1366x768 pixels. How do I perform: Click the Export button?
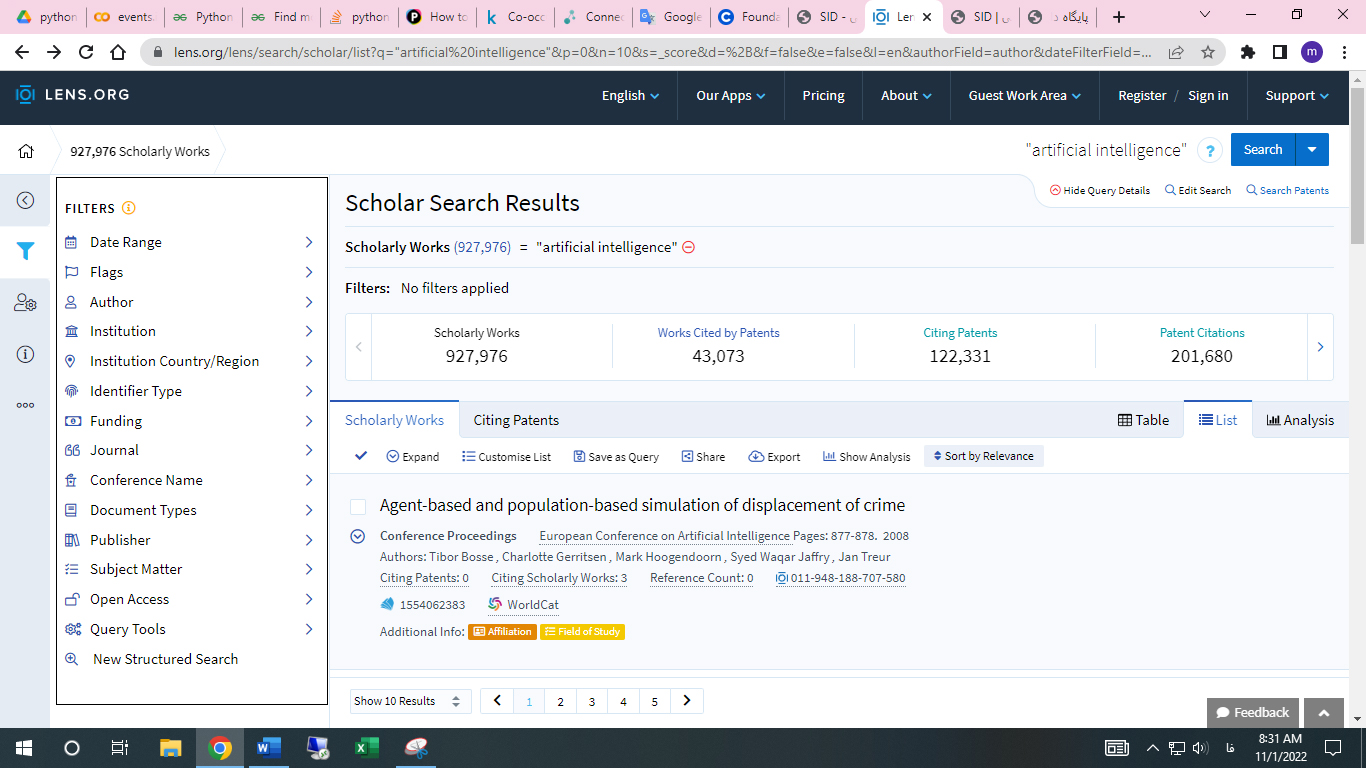coord(774,456)
